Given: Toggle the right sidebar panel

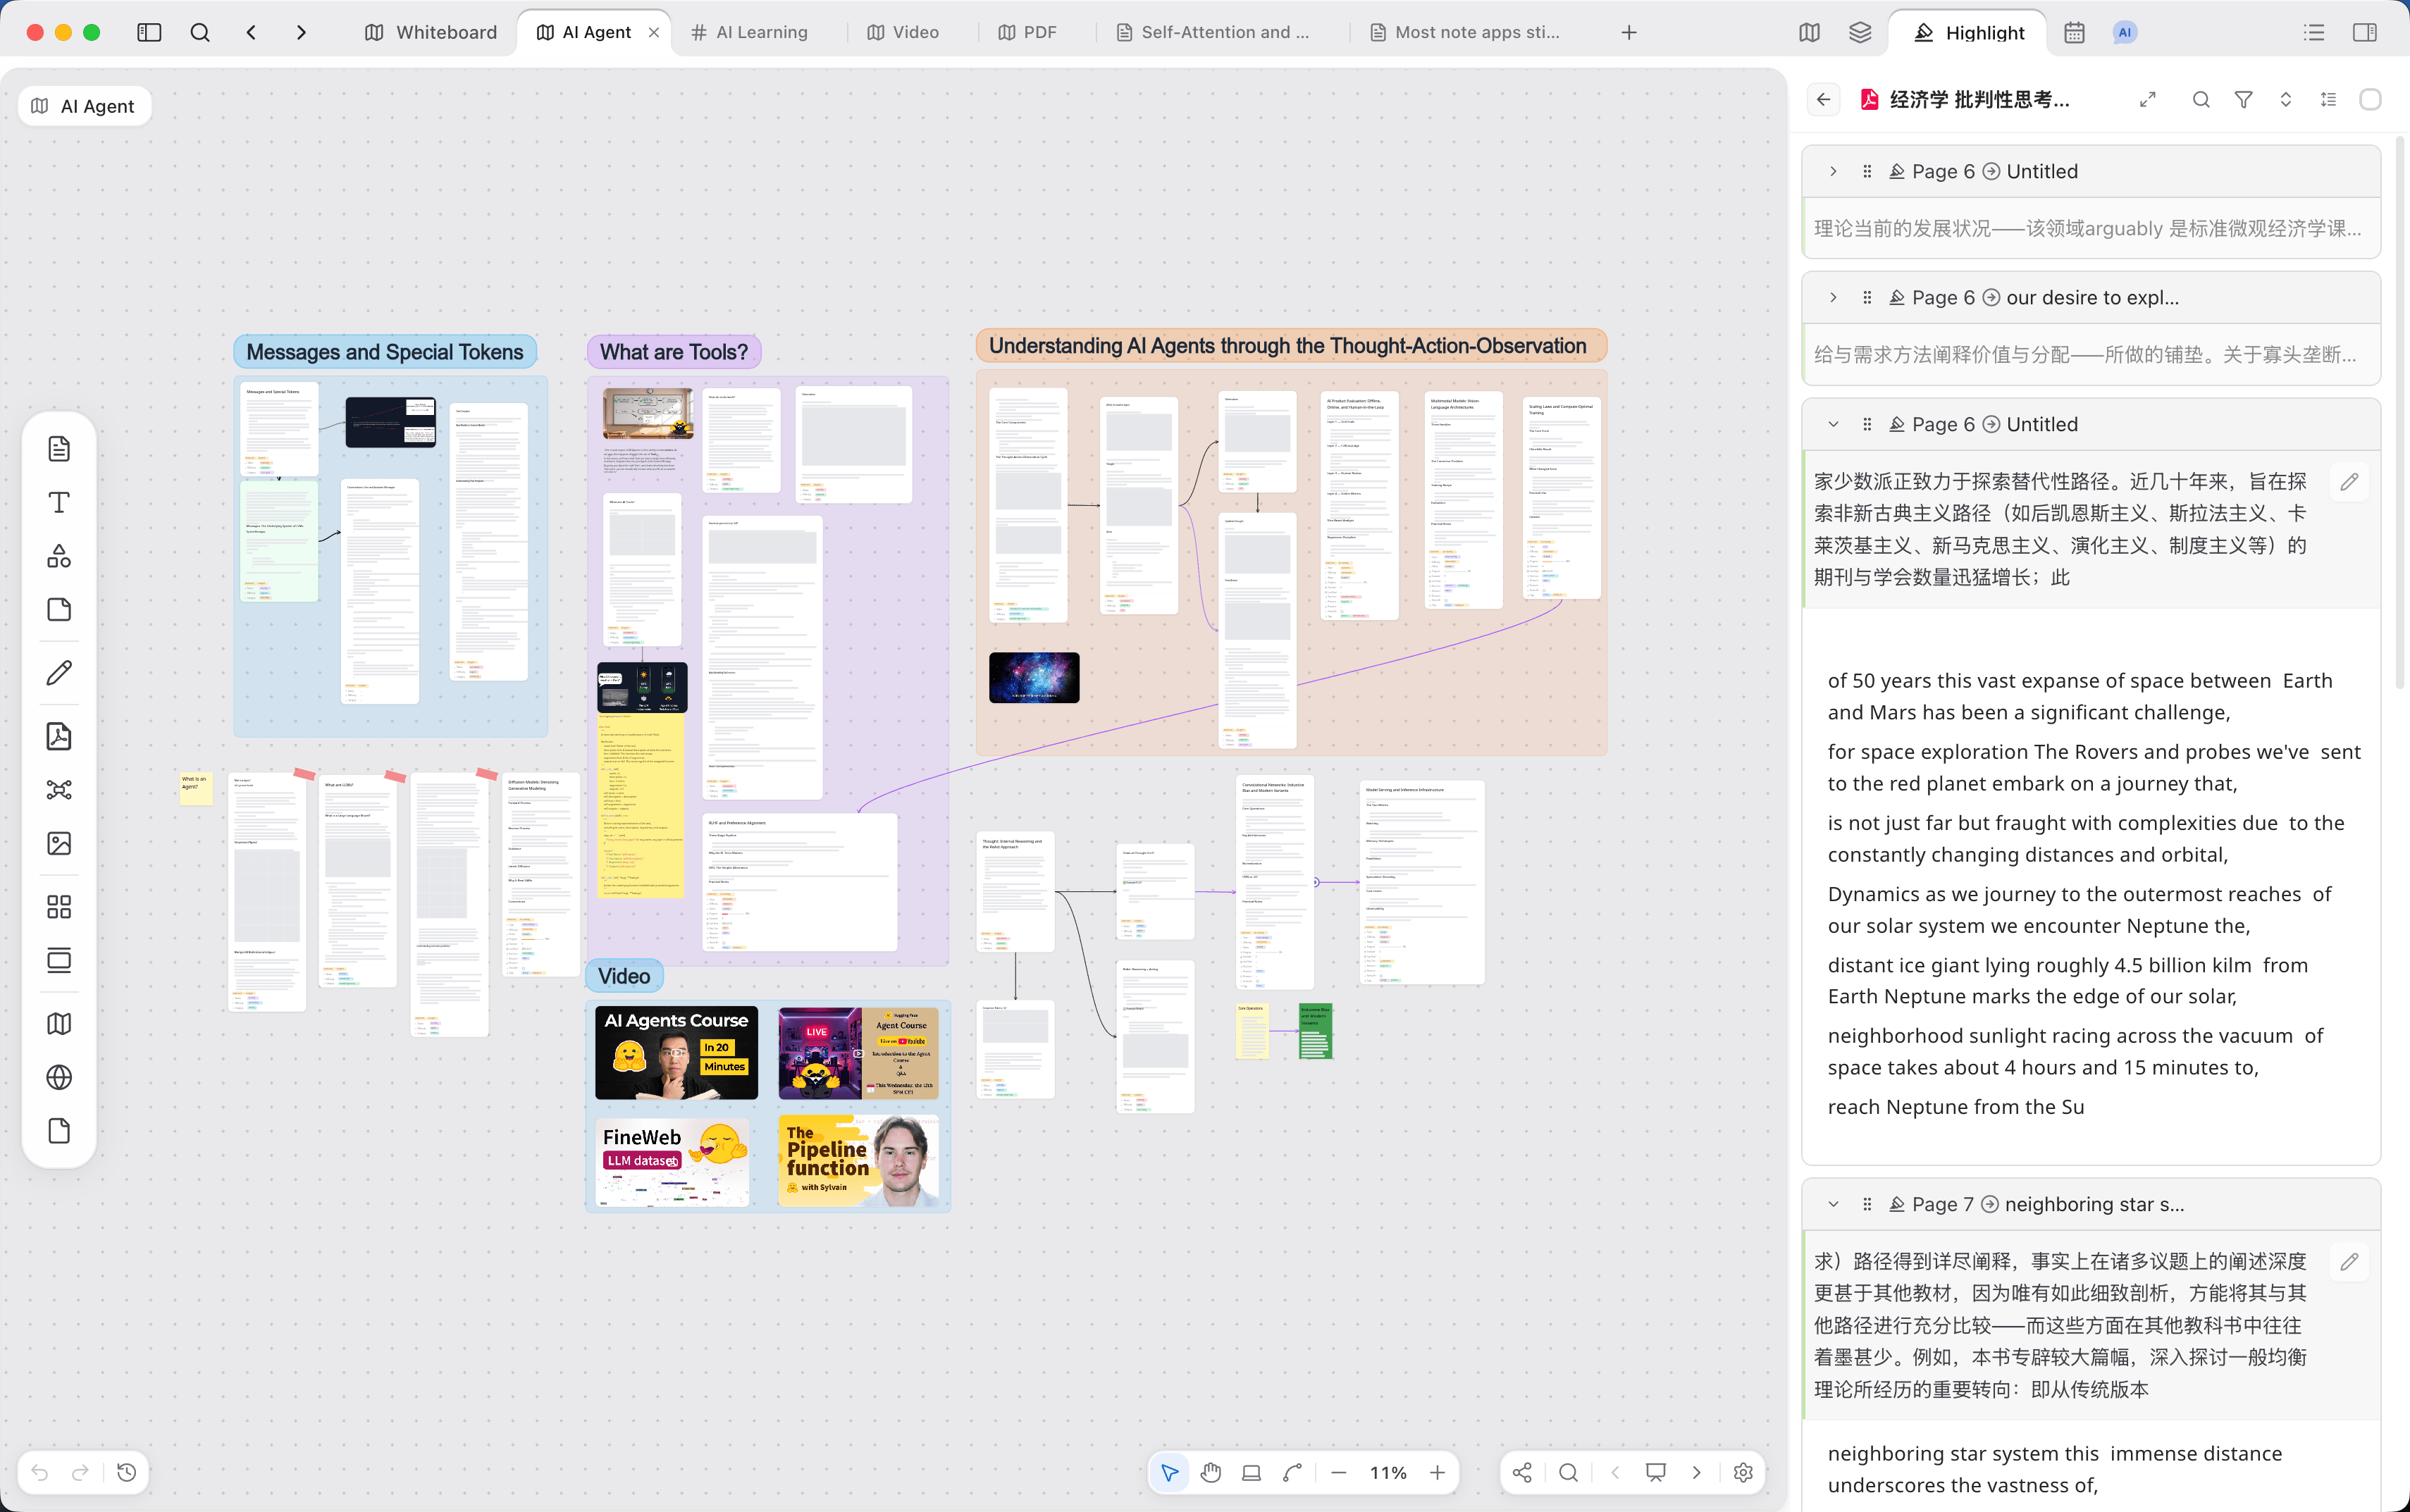Looking at the screenshot, I should [2365, 32].
